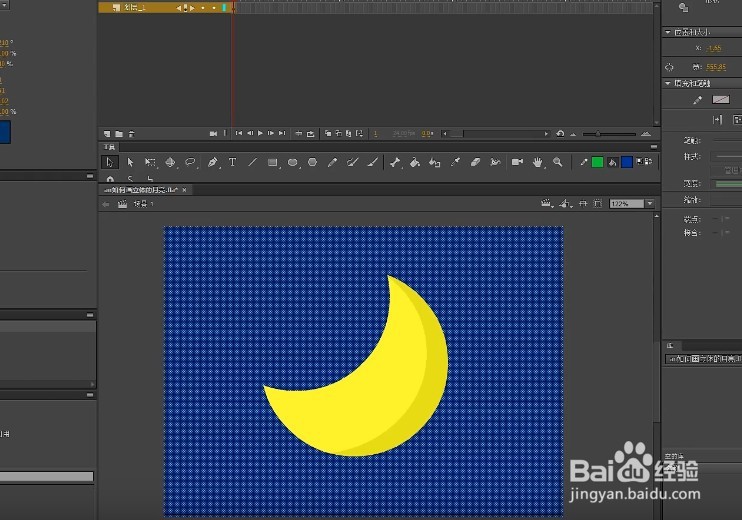The image size is (742, 520).
Task: Delete the selected timeline layer
Action: tap(132, 134)
